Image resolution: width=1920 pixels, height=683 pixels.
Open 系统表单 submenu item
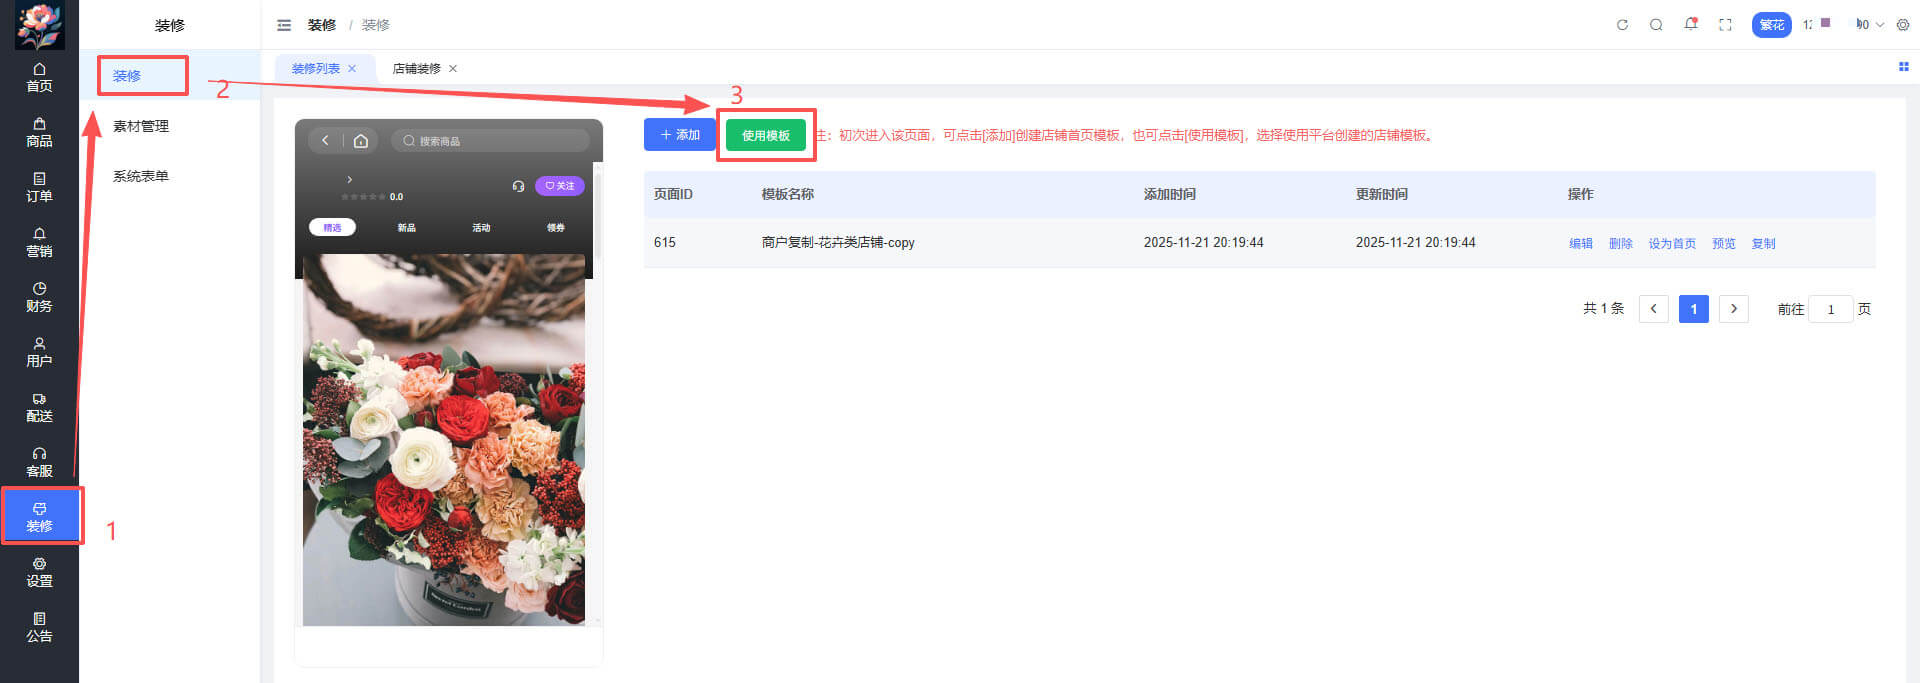click(x=141, y=176)
